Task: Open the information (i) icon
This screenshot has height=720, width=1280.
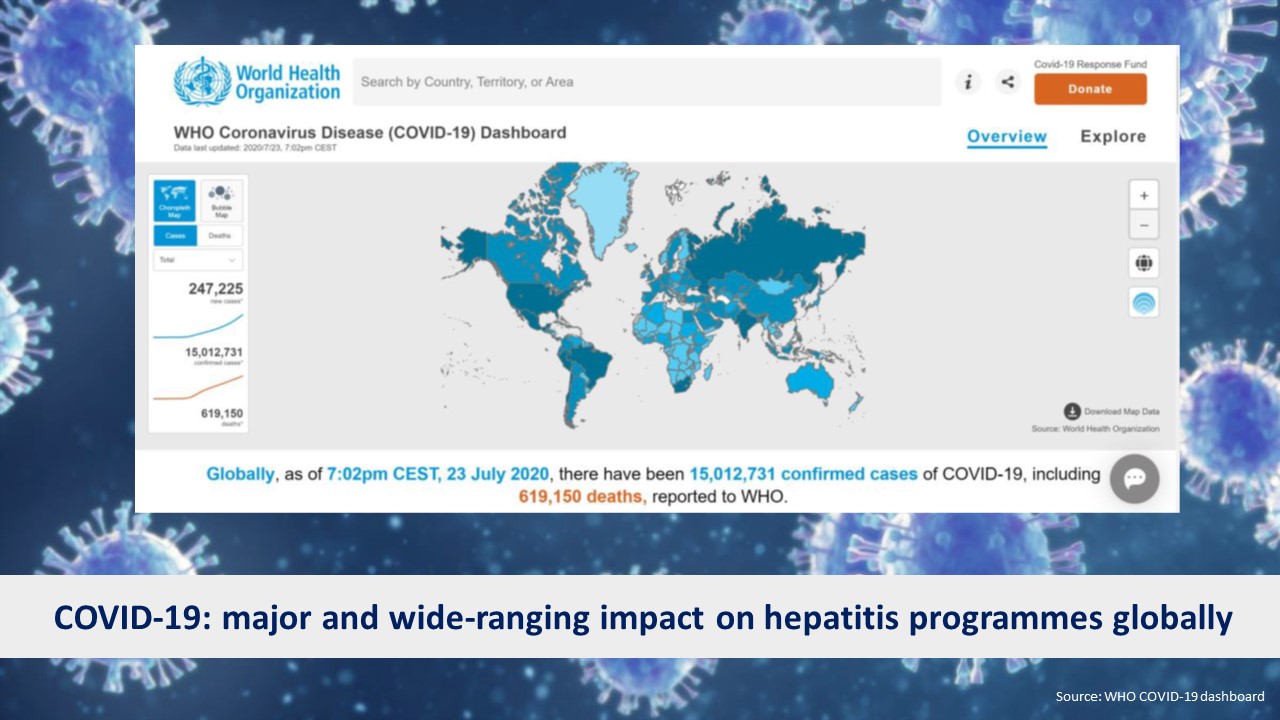Action: point(967,82)
